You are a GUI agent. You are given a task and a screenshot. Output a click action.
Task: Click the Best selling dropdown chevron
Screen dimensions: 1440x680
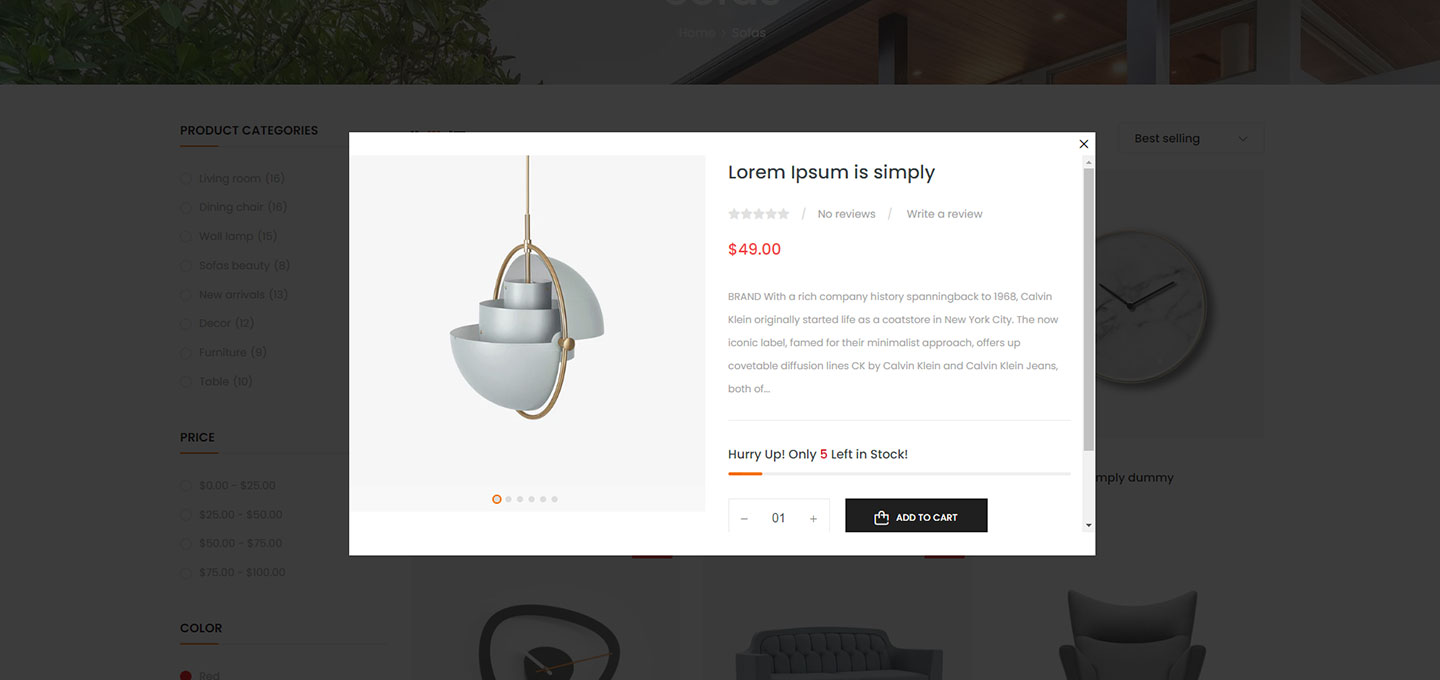1243,139
